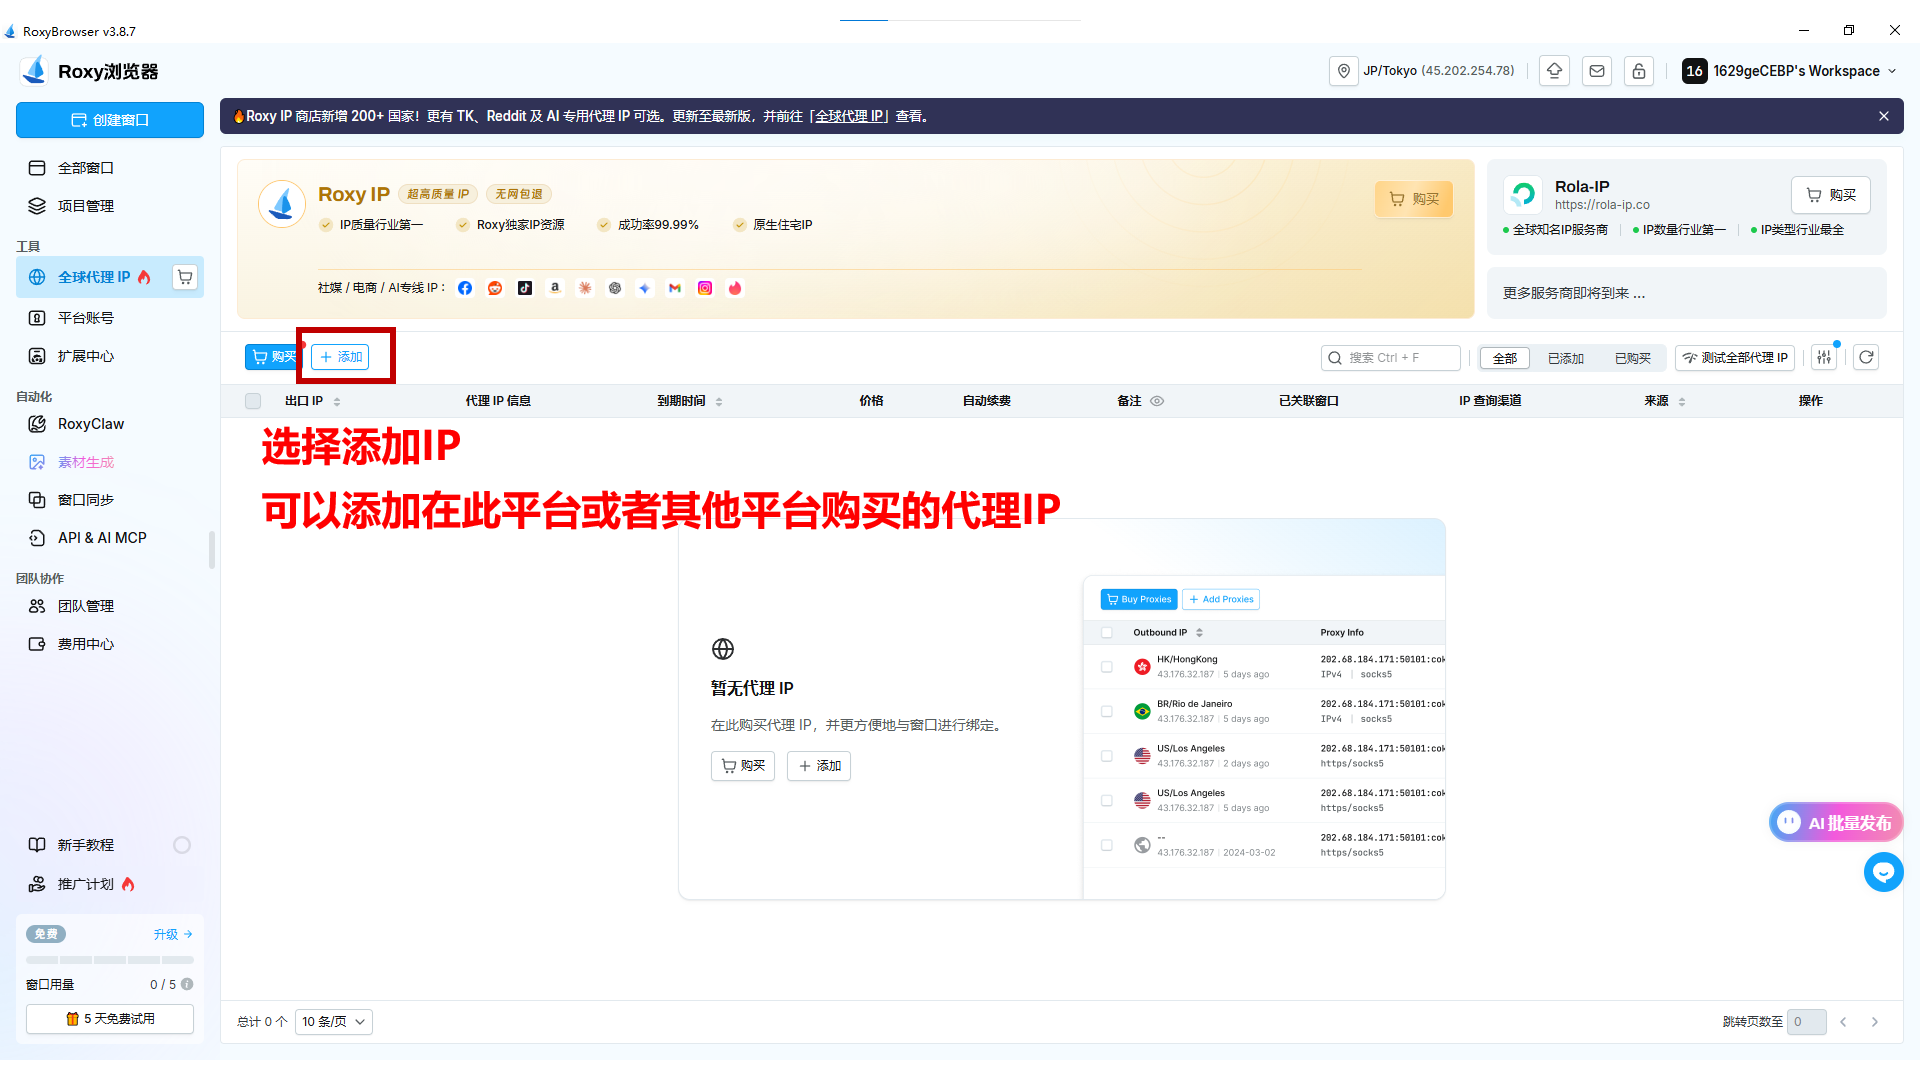Image resolution: width=1920 pixels, height=1080 pixels.
Task: Open 费用中心 in the sidebar
Action: [x=110, y=644]
